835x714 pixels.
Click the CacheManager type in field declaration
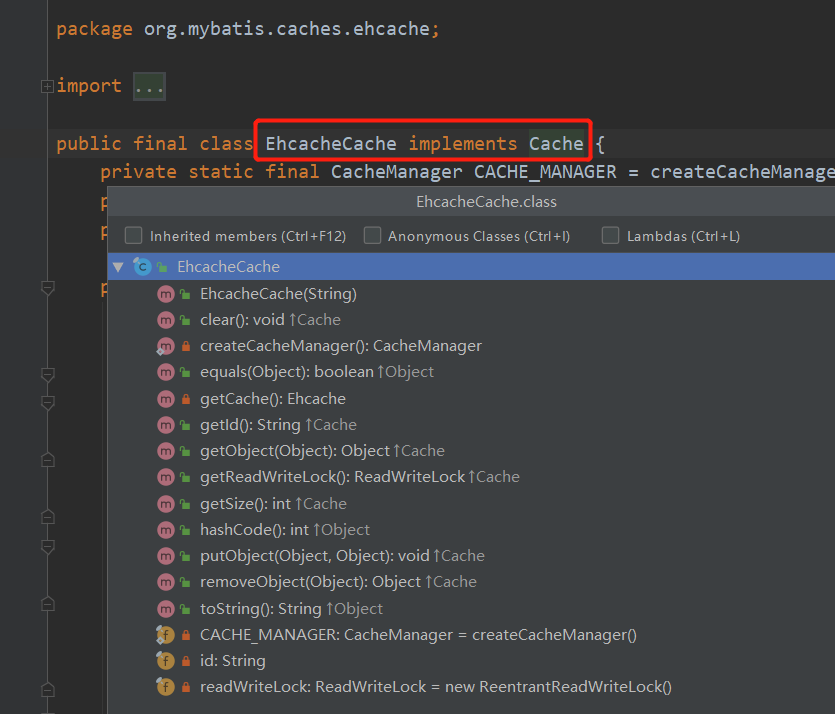(396, 171)
